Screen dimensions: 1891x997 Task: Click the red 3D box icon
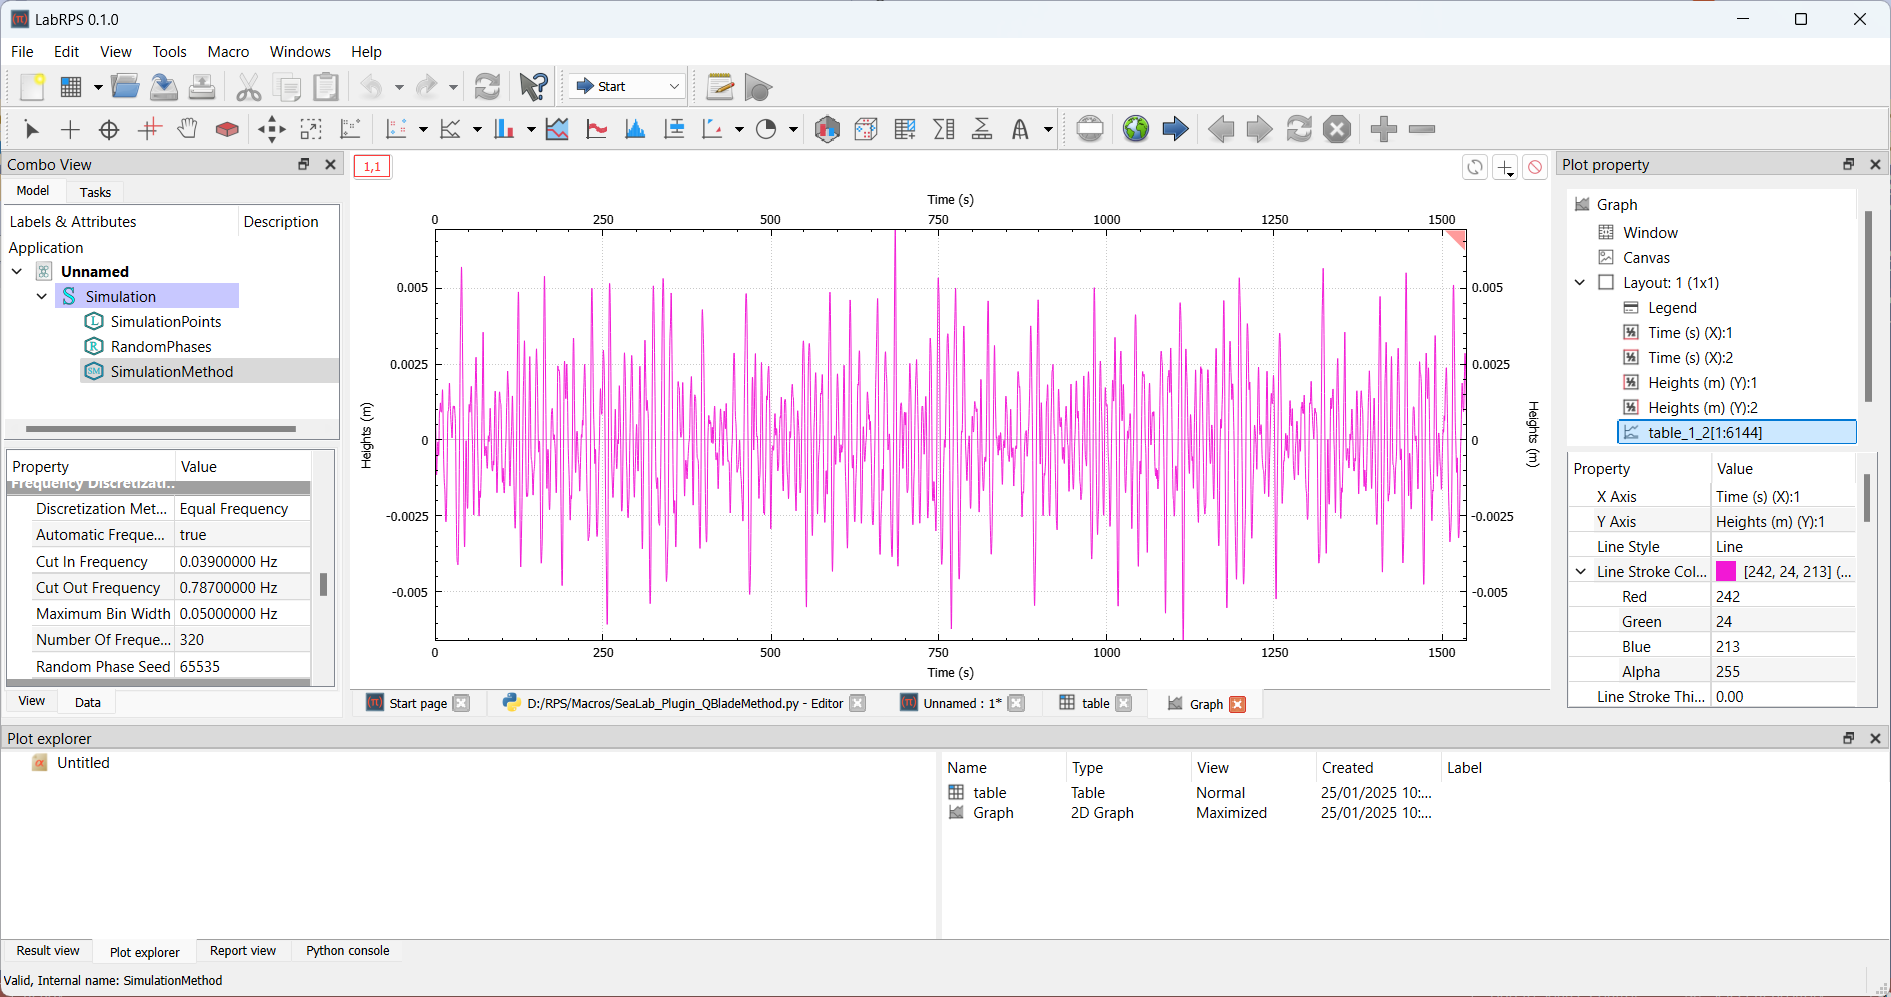(x=227, y=129)
